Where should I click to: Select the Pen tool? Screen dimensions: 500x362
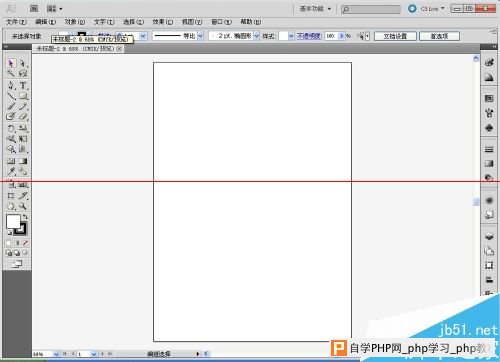pos(11,86)
